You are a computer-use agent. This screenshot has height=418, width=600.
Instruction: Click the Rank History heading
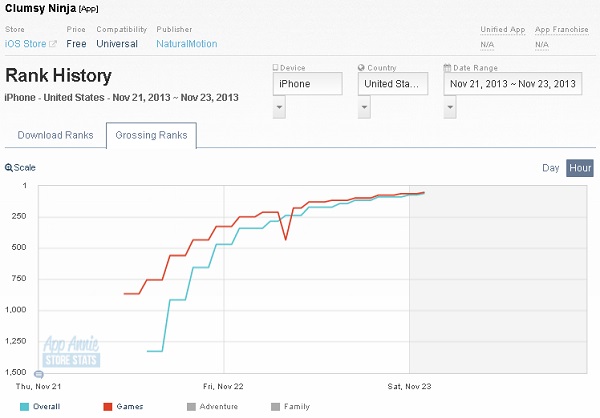pos(58,75)
